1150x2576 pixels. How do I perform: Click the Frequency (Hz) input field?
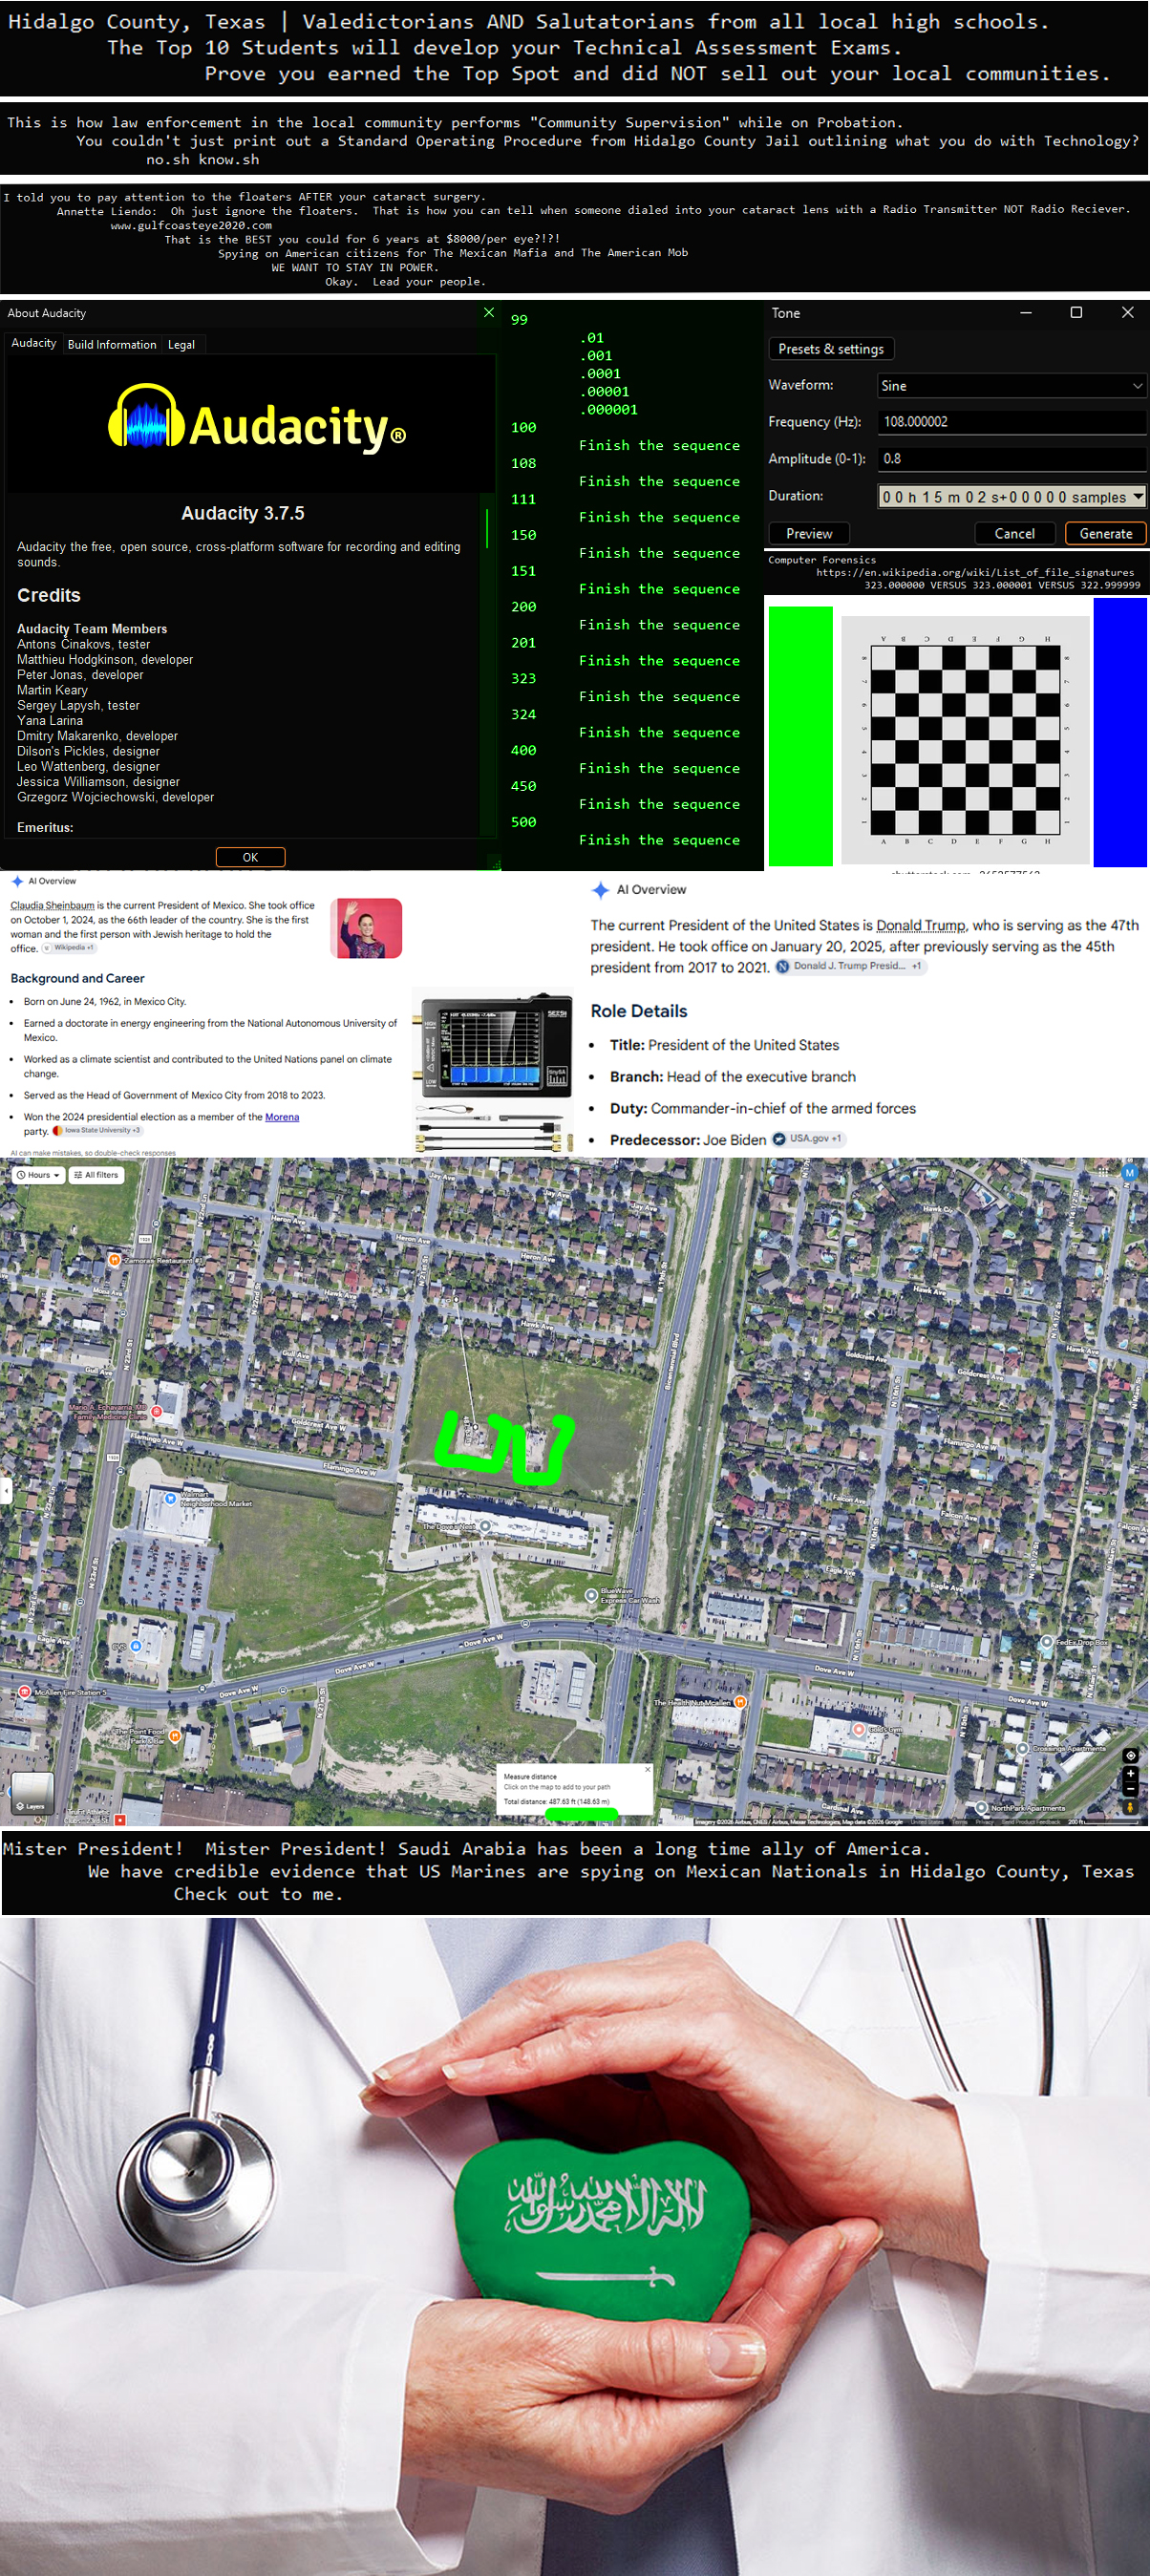[1011, 422]
